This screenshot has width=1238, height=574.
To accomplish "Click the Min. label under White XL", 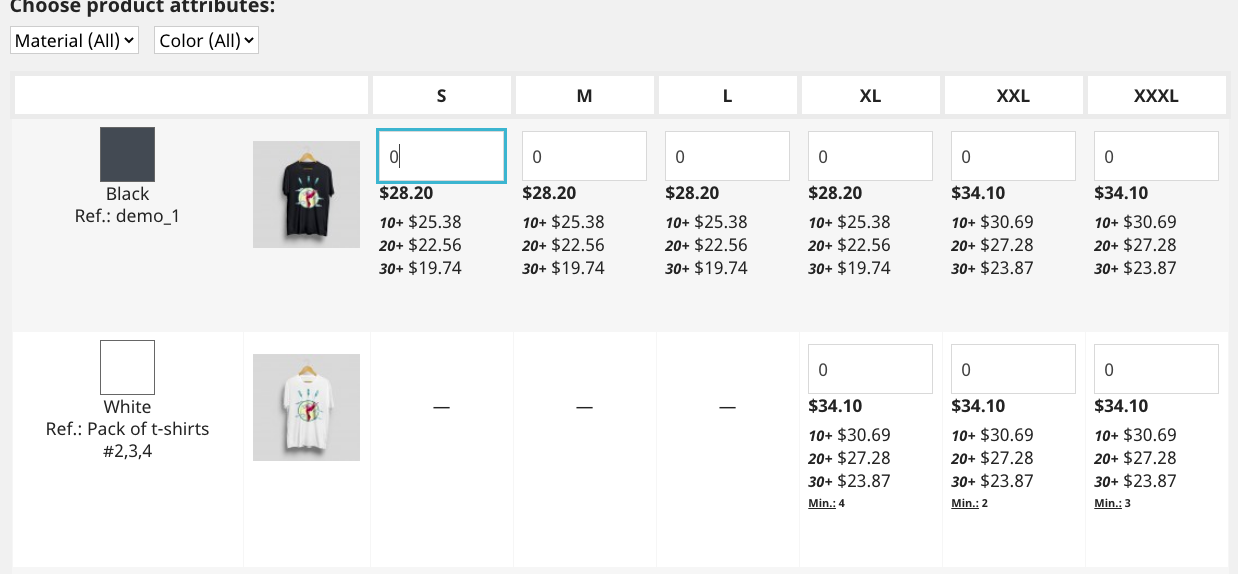I will [821, 503].
